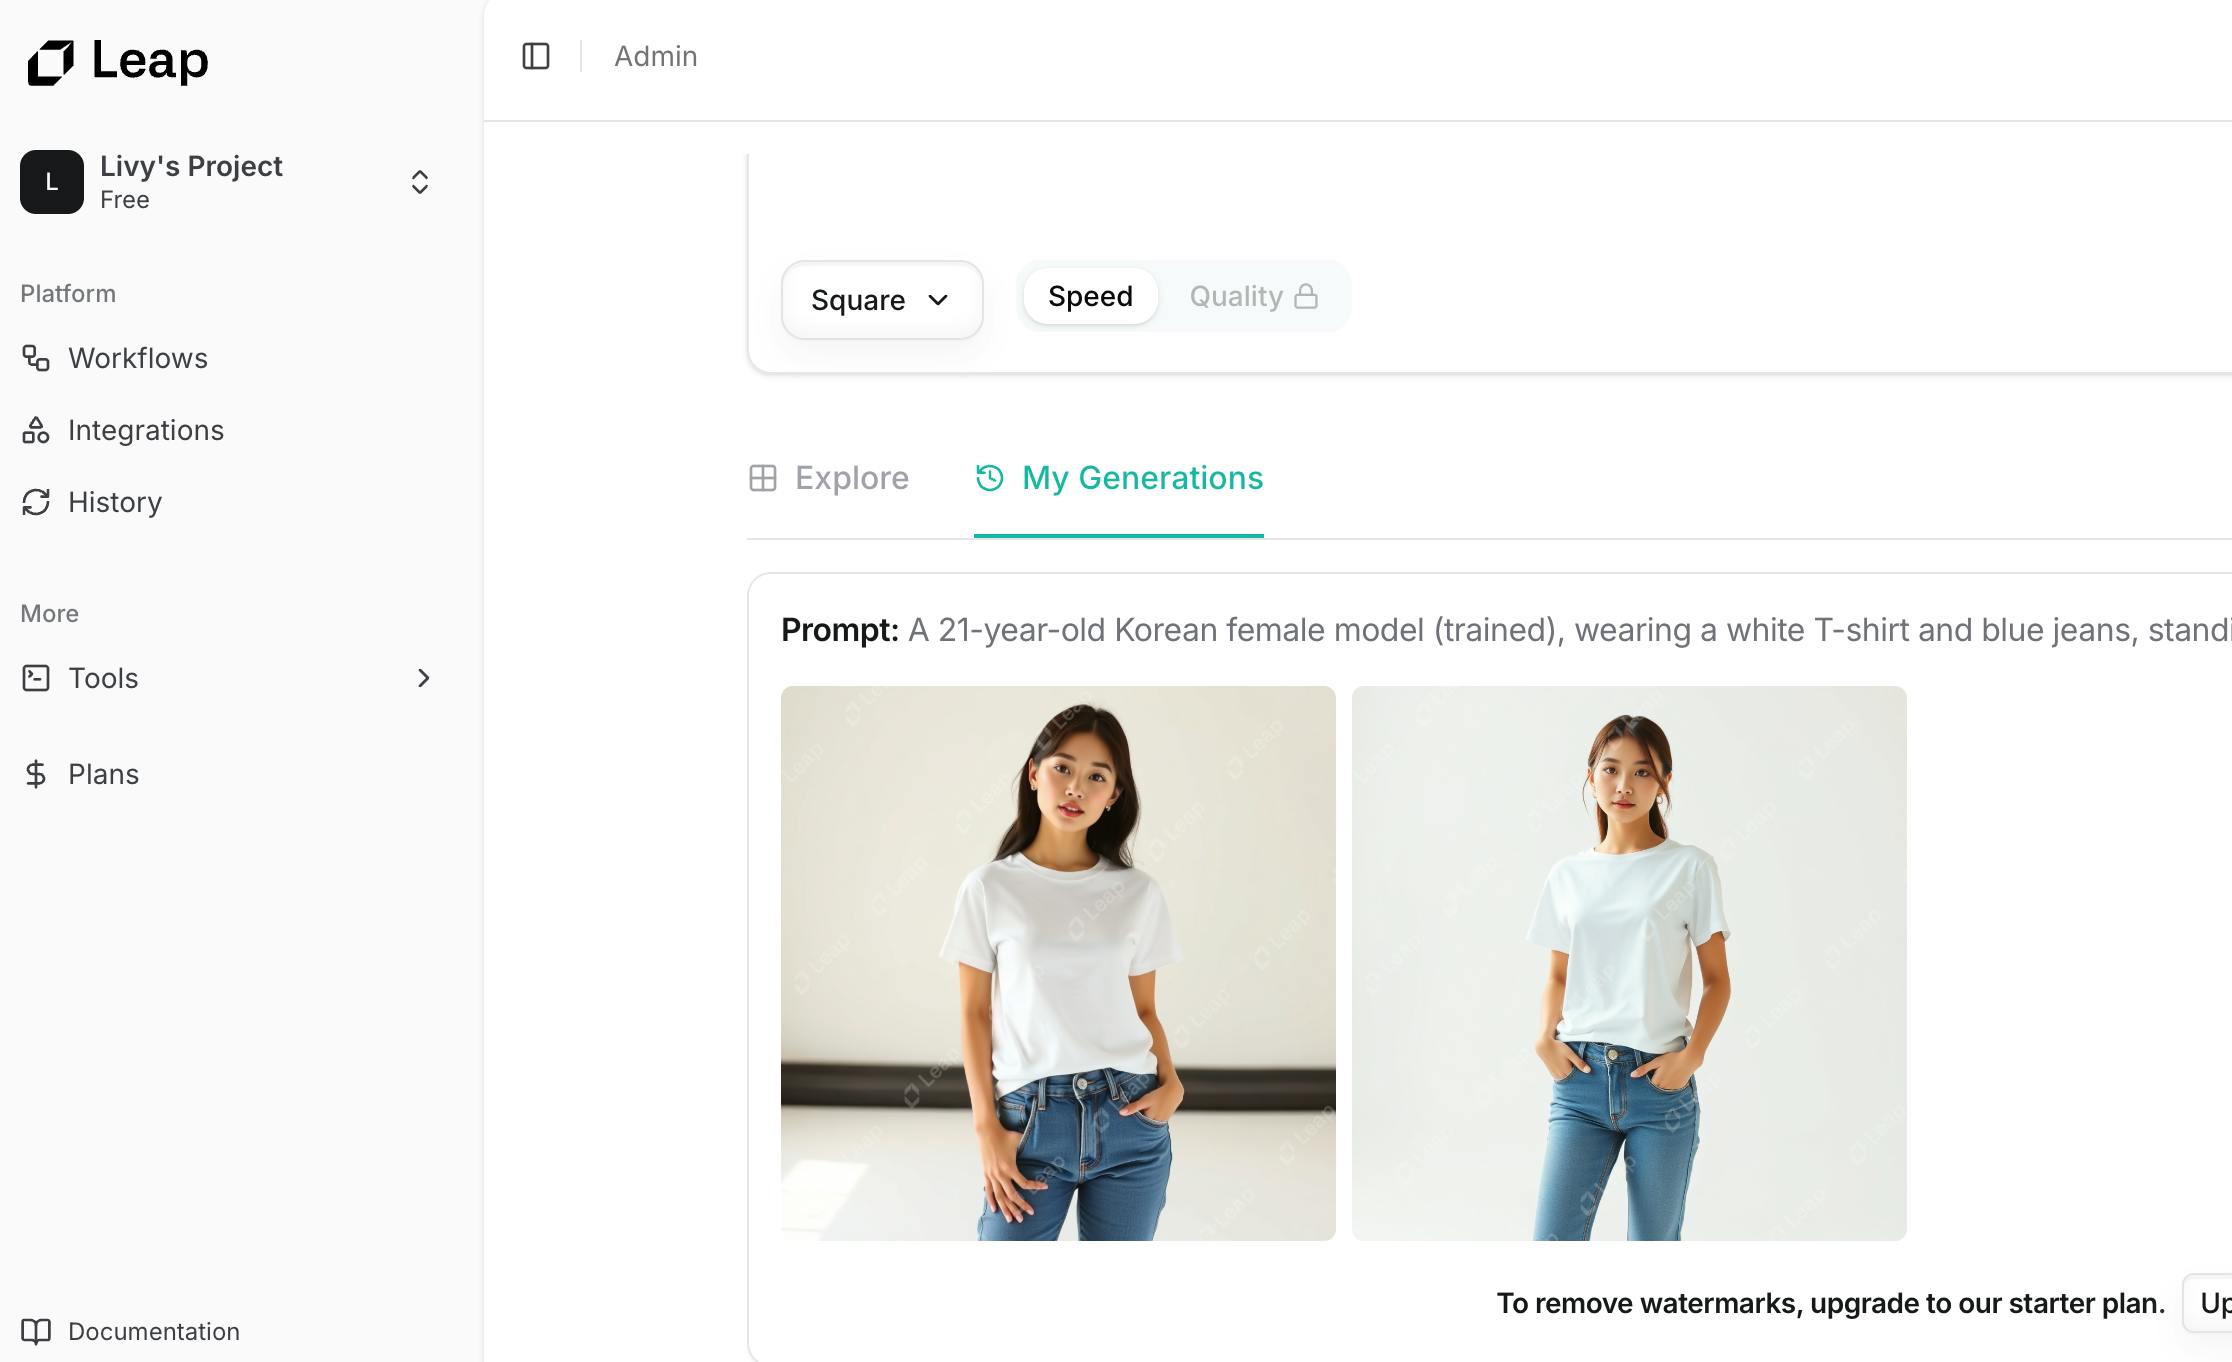Screen dimensions: 2232x1362
Task: Click the Livy's Project avatar badge
Action: tap(52, 182)
